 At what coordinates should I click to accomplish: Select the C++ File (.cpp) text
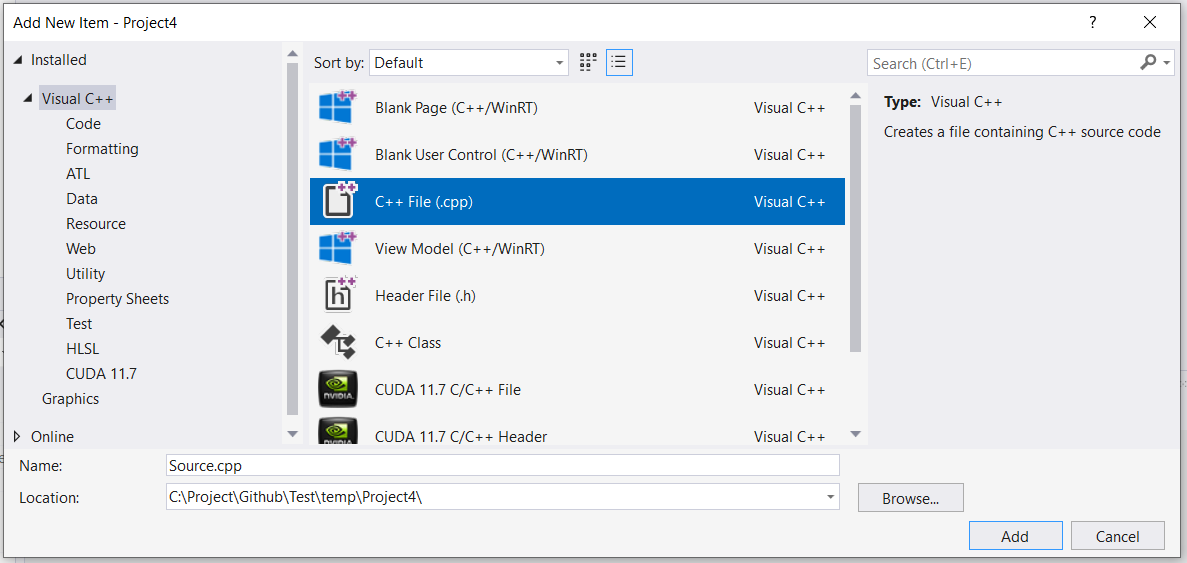click(x=425, y=201)
